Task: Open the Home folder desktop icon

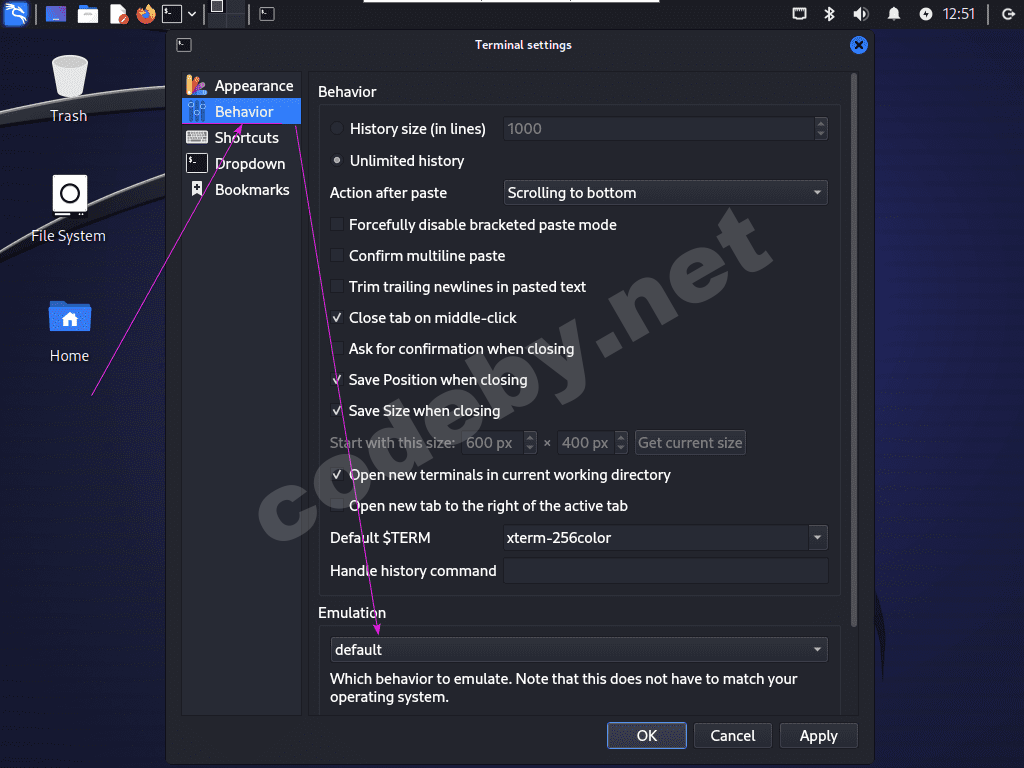Action: 69,331
